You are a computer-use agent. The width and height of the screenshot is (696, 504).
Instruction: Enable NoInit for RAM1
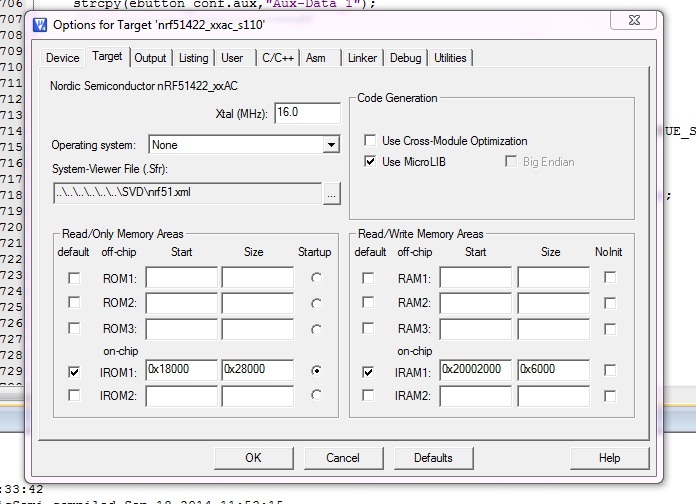click(x=610, y=278)
